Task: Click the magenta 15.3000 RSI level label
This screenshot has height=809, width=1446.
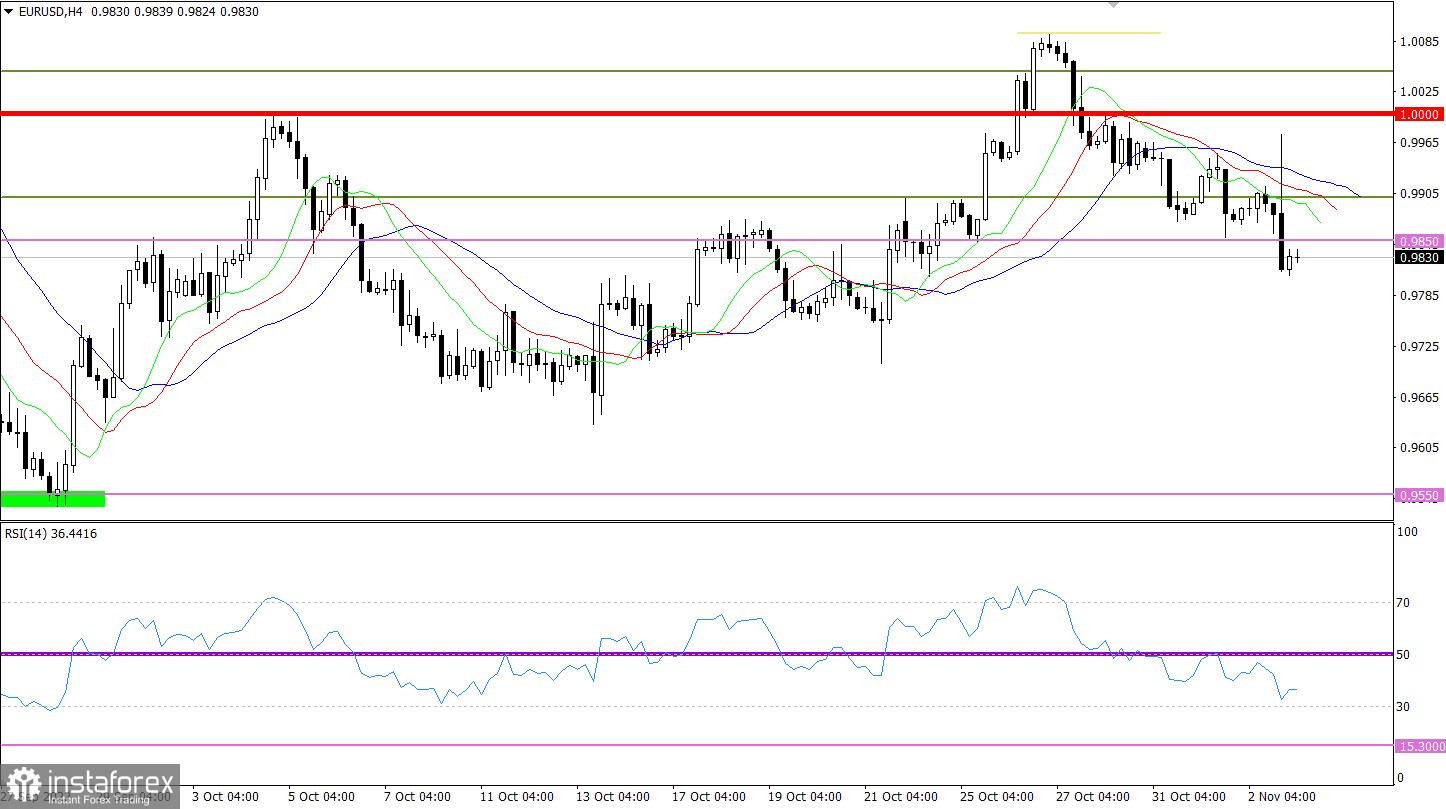Action: [1419, 746]
